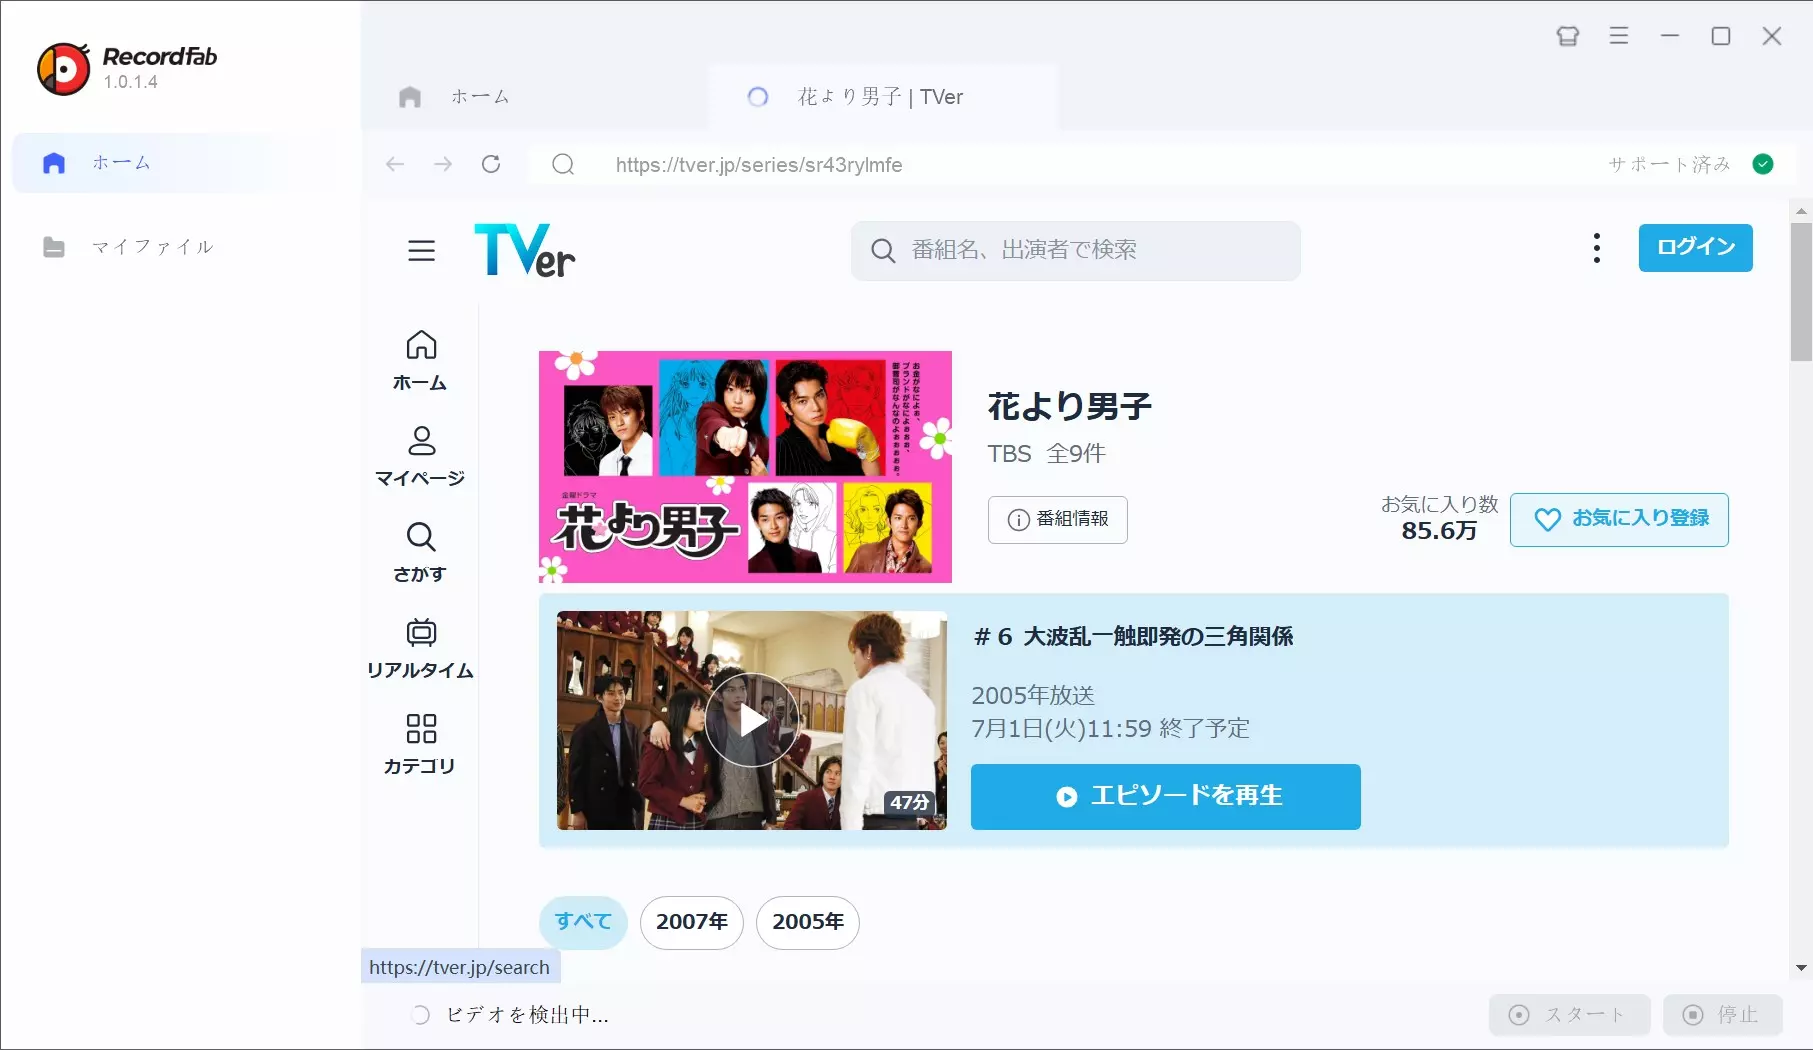Click the サポート済み label
The width and height of the screenshot is (1813, 1050).
(1669, 164)
